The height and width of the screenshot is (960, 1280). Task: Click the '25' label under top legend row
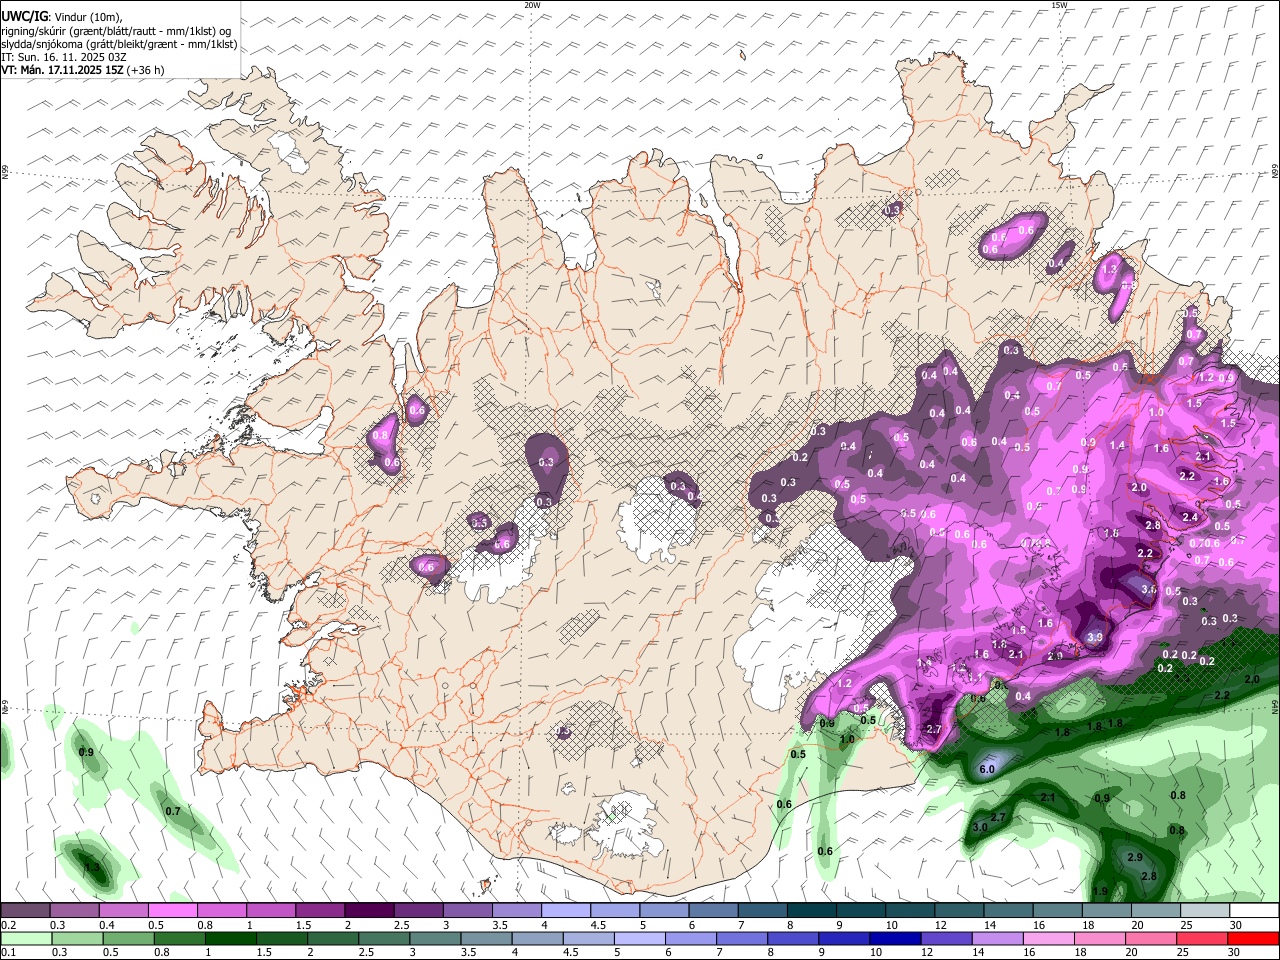coord(1184,925)
